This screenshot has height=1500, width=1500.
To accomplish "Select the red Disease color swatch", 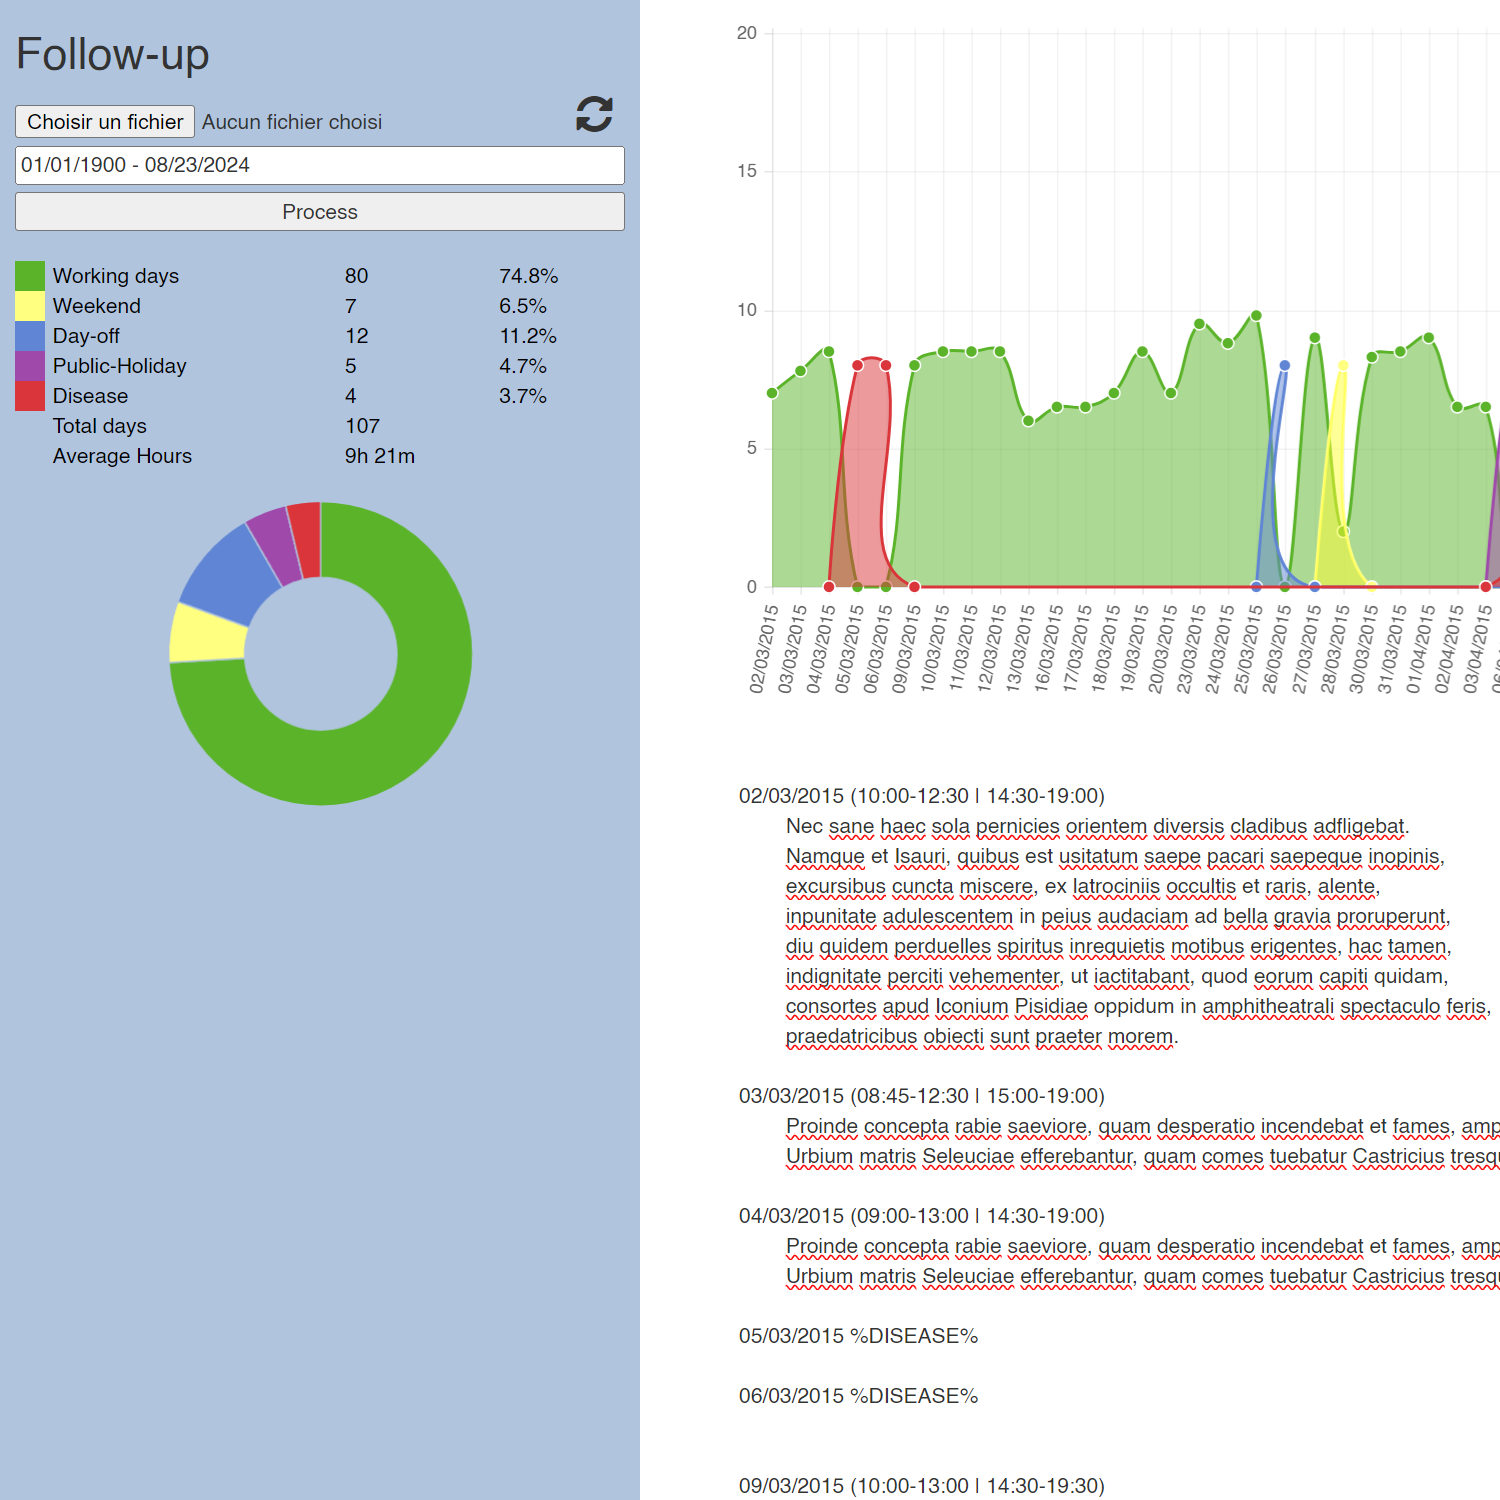I will [30, 396].
